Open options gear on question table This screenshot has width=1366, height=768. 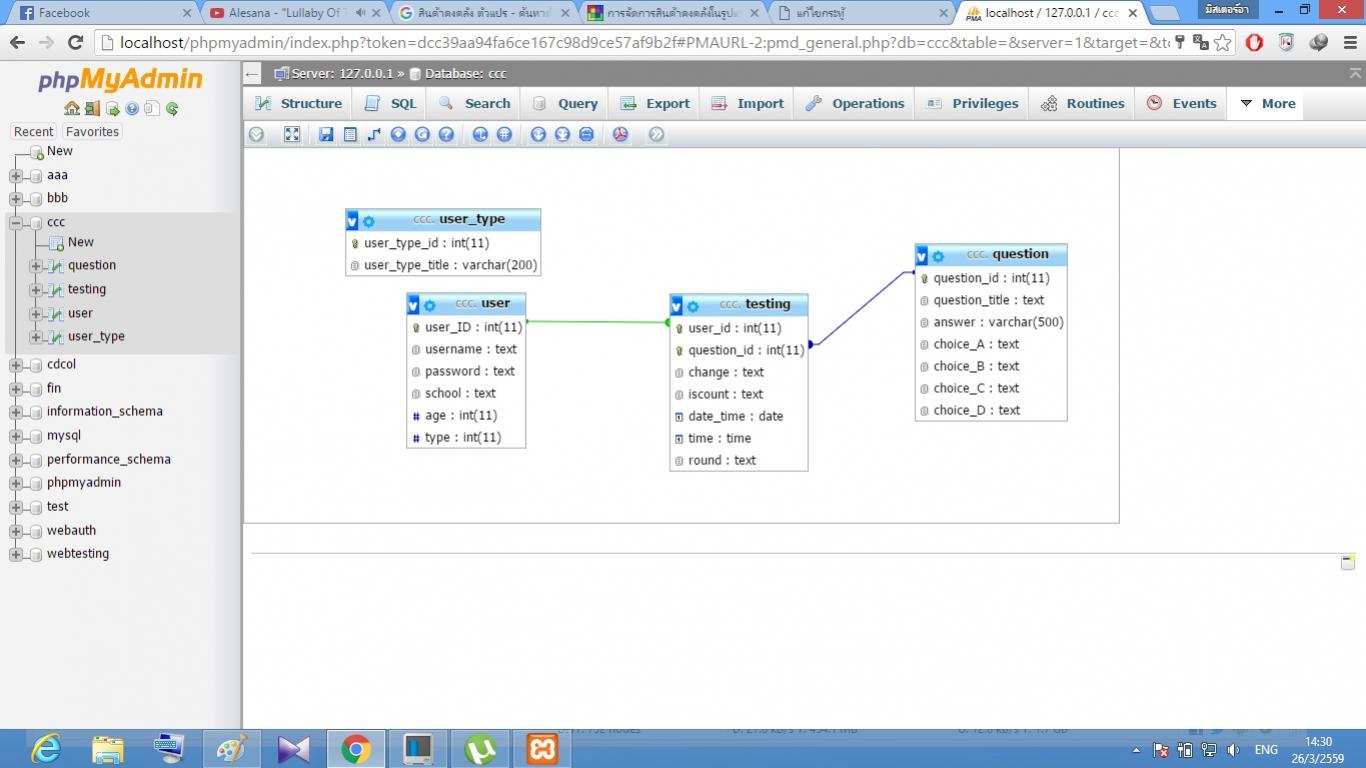[938, 256]
